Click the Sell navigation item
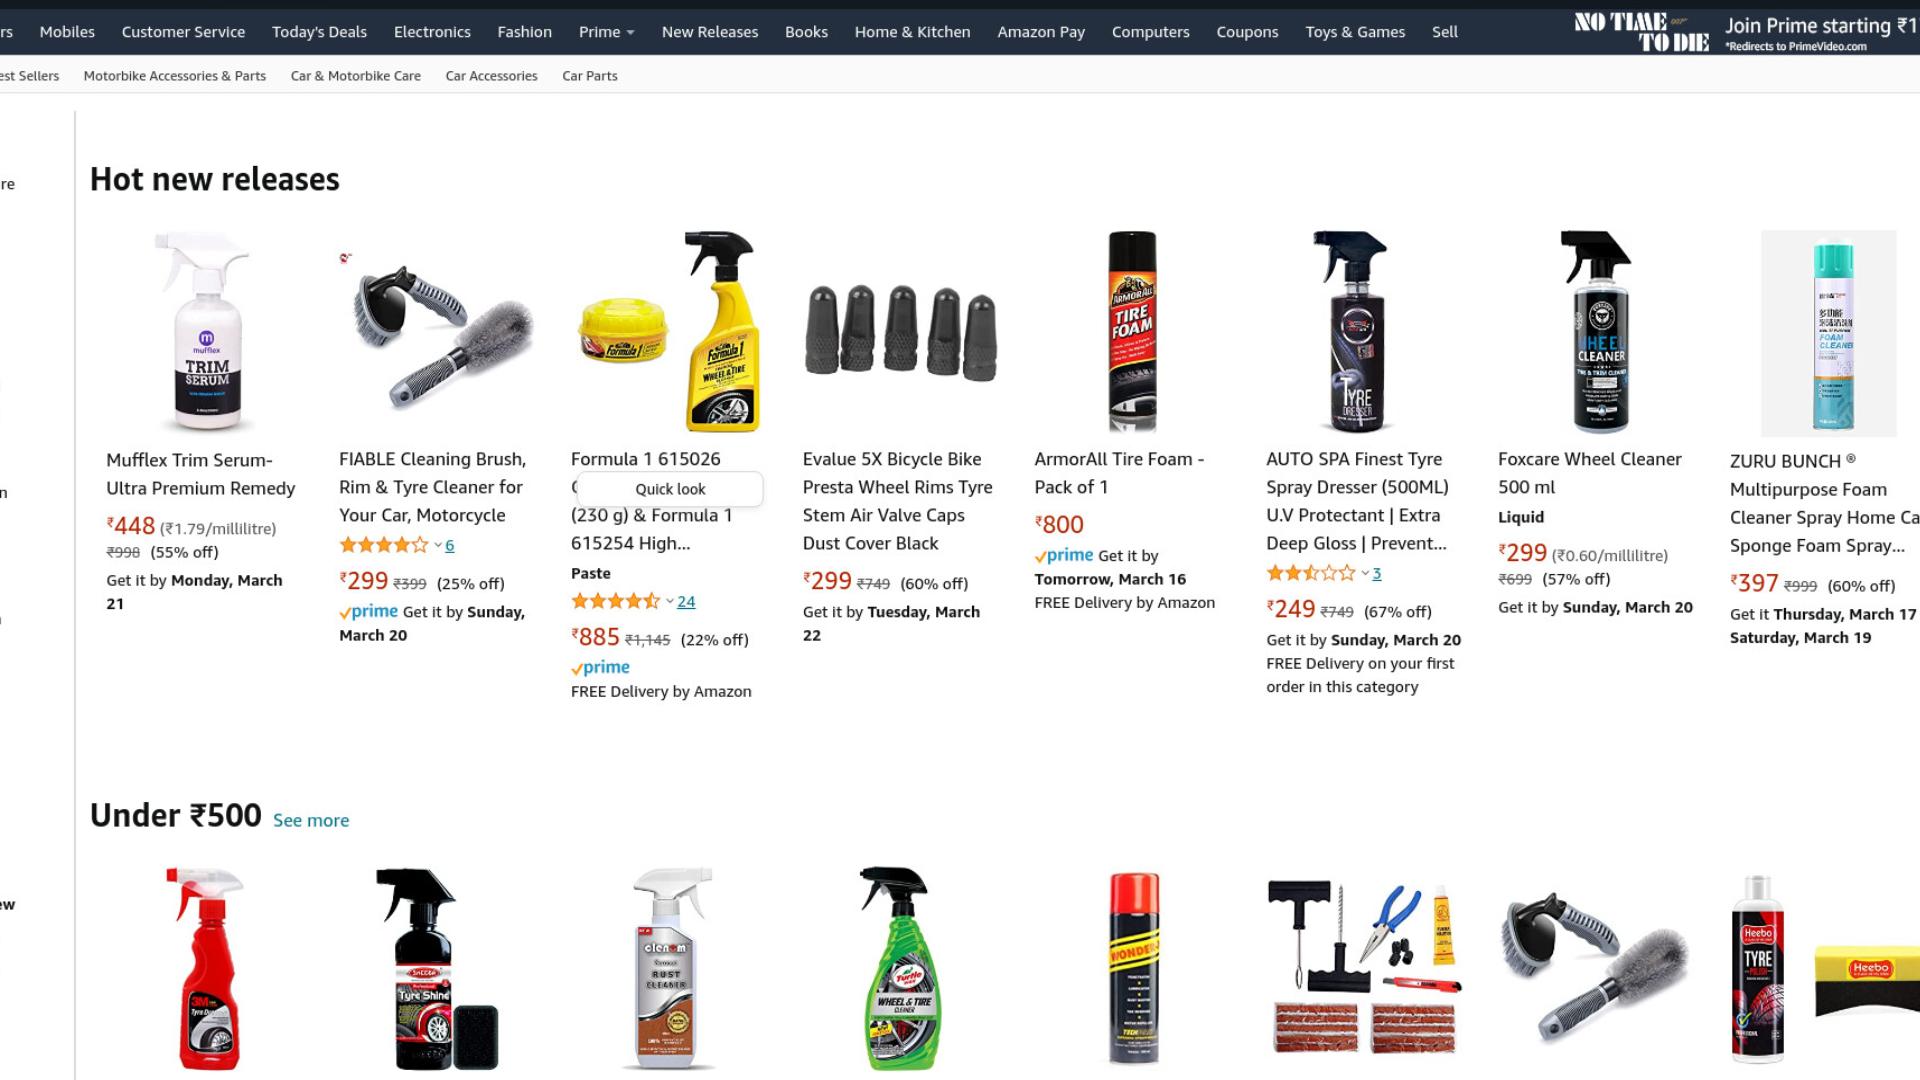The height and width of the screenshot is (1080, 1920). [1444, 32]
